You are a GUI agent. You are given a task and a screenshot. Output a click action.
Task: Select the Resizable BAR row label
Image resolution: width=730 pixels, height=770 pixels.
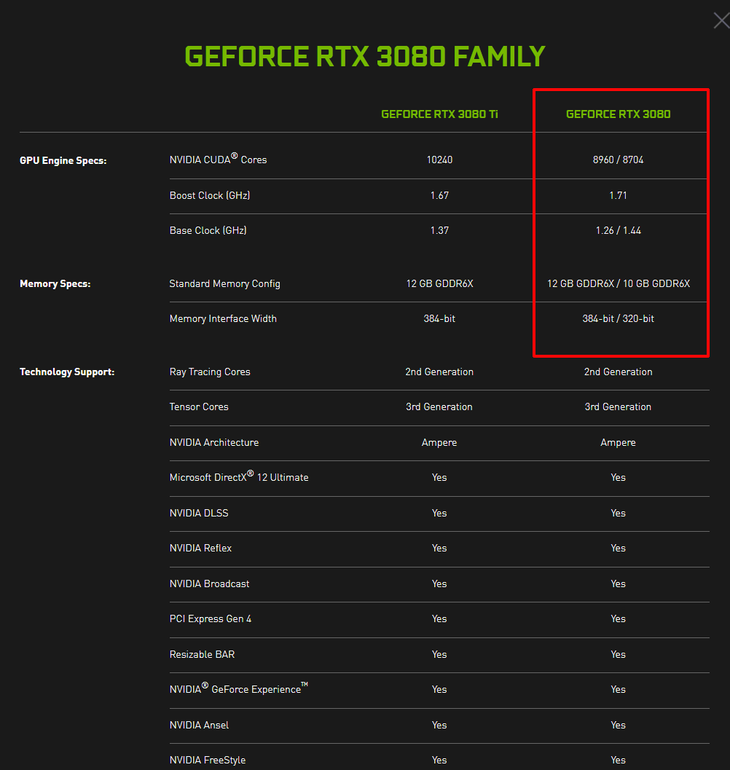click(202, 654)
